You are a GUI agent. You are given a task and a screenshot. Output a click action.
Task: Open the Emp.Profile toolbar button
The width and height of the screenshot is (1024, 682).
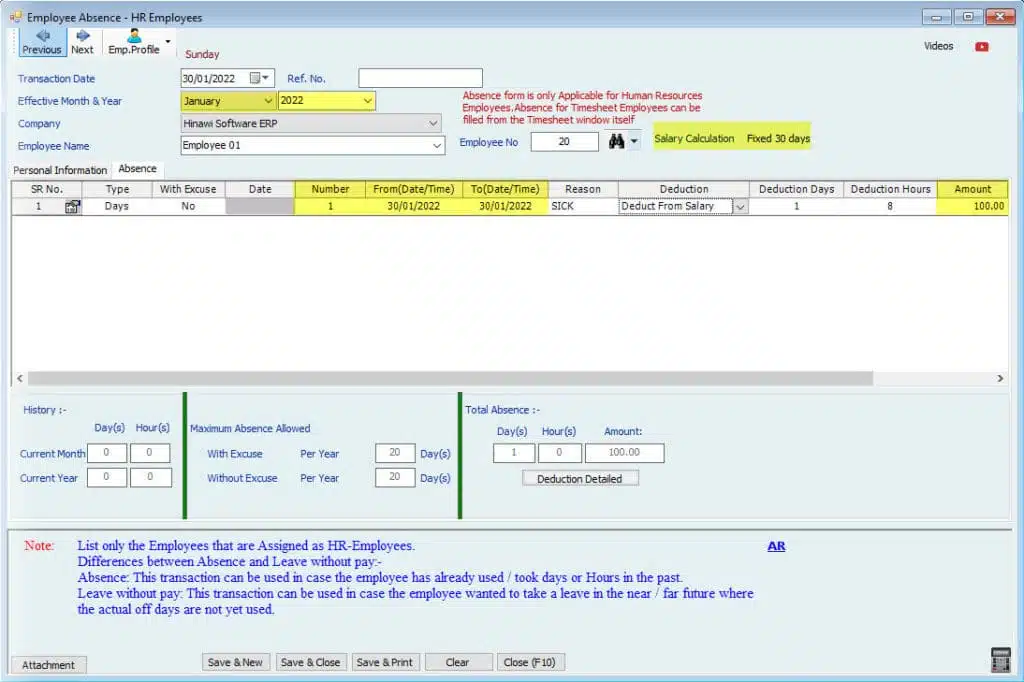[x=134, y=42]
